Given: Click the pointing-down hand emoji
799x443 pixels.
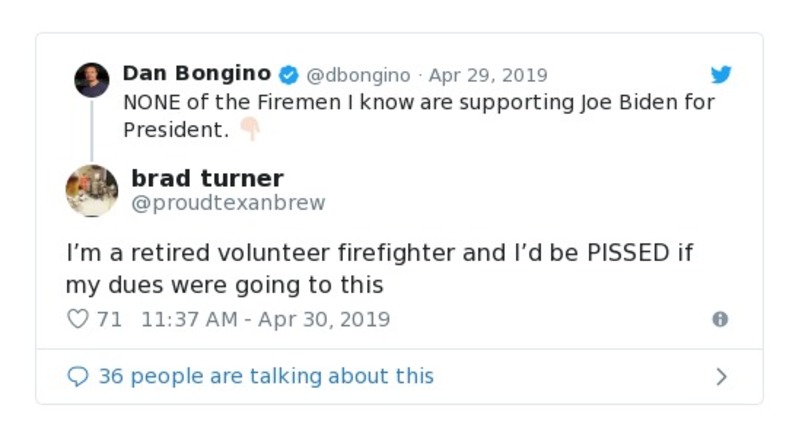Looking at the screenshot, I should tap(249, 131).
